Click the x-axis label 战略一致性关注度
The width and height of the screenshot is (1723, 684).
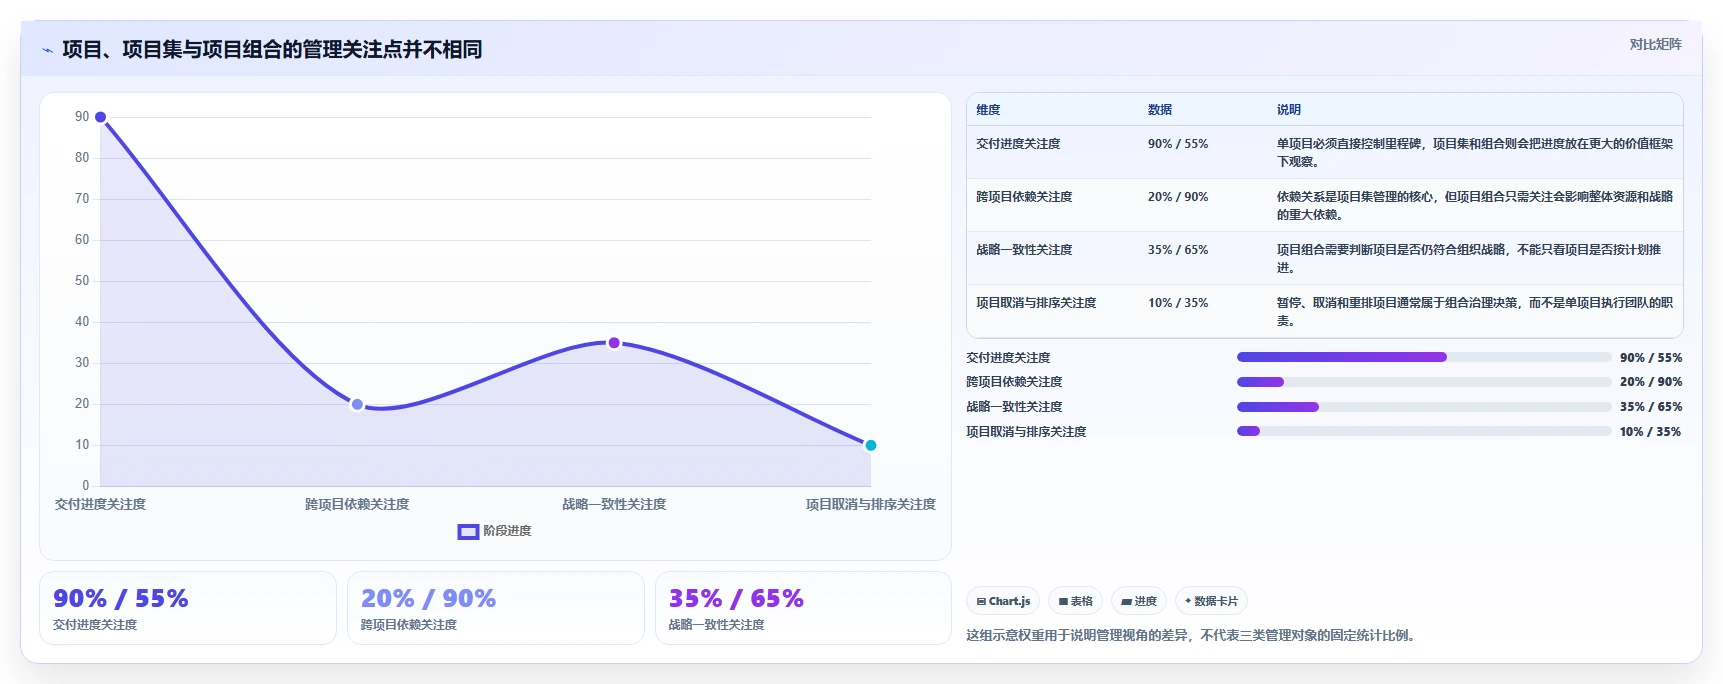point(614,504)
